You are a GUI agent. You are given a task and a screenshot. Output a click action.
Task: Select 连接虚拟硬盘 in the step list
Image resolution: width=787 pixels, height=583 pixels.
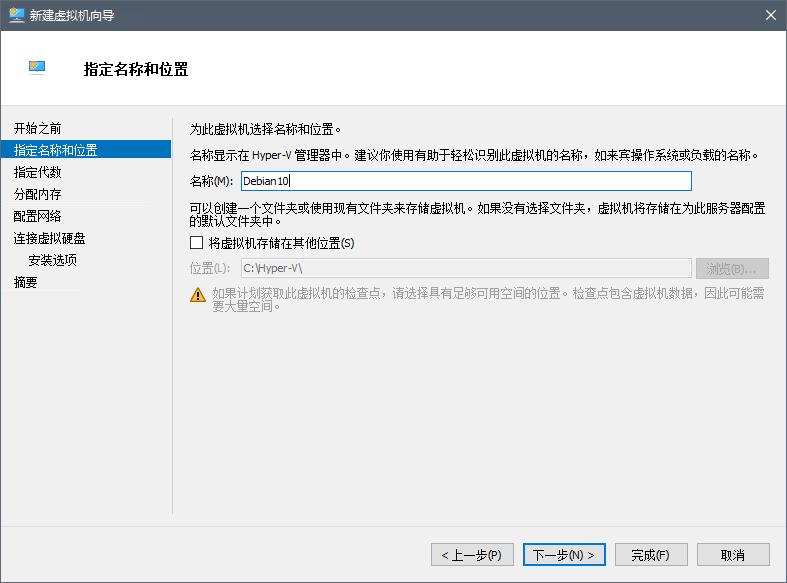point(50,238)
